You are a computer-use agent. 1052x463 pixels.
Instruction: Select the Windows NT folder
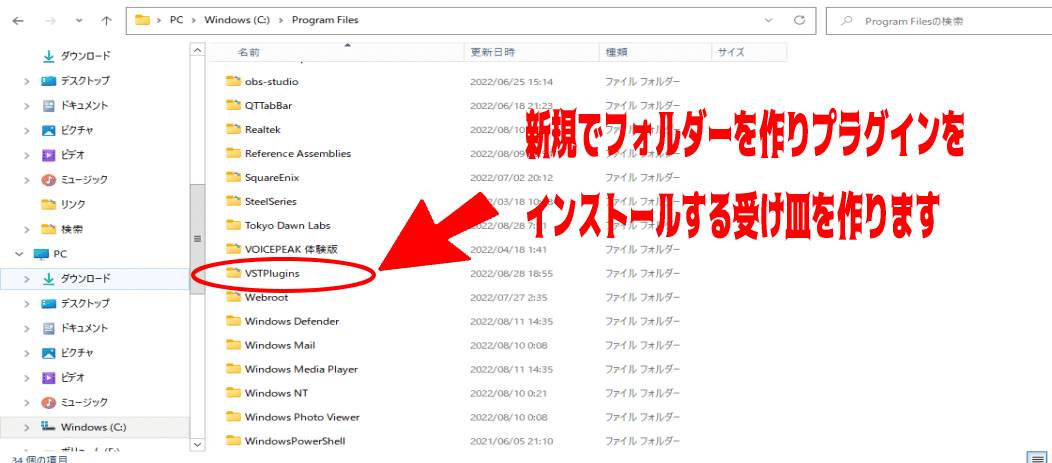tap(276, 393)
